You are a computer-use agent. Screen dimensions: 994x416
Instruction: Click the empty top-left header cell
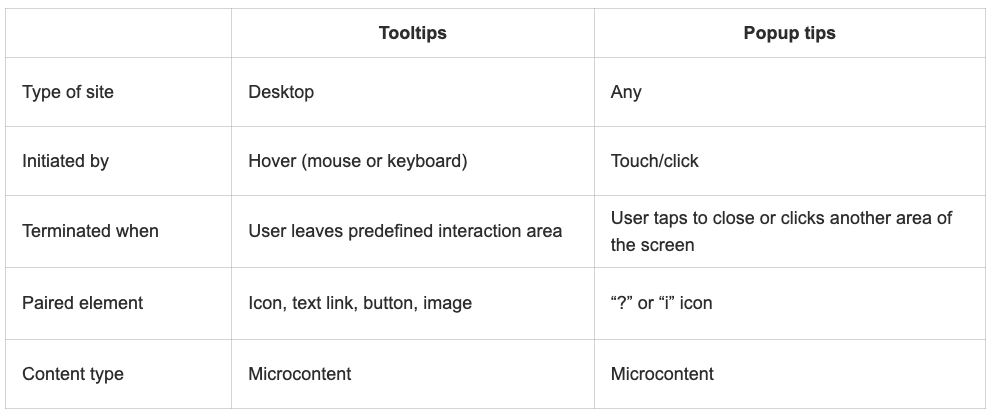click(119, 33)
